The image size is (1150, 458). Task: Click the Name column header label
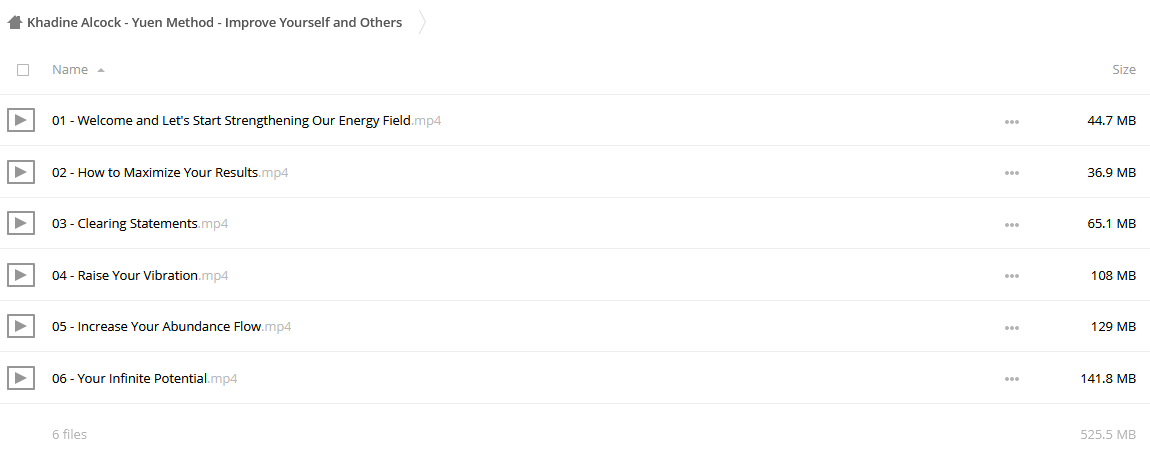pyautogui.click(x=70, y=70)
